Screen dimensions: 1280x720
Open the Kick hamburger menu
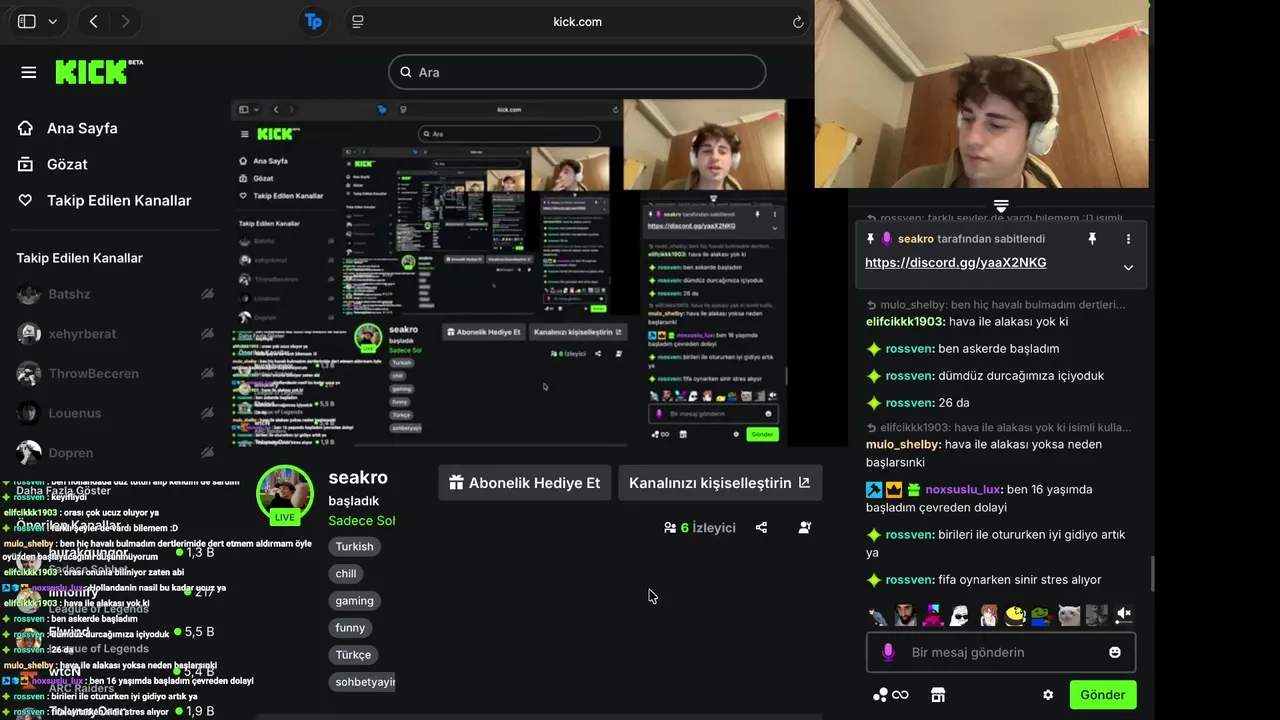tap(28, 72)
